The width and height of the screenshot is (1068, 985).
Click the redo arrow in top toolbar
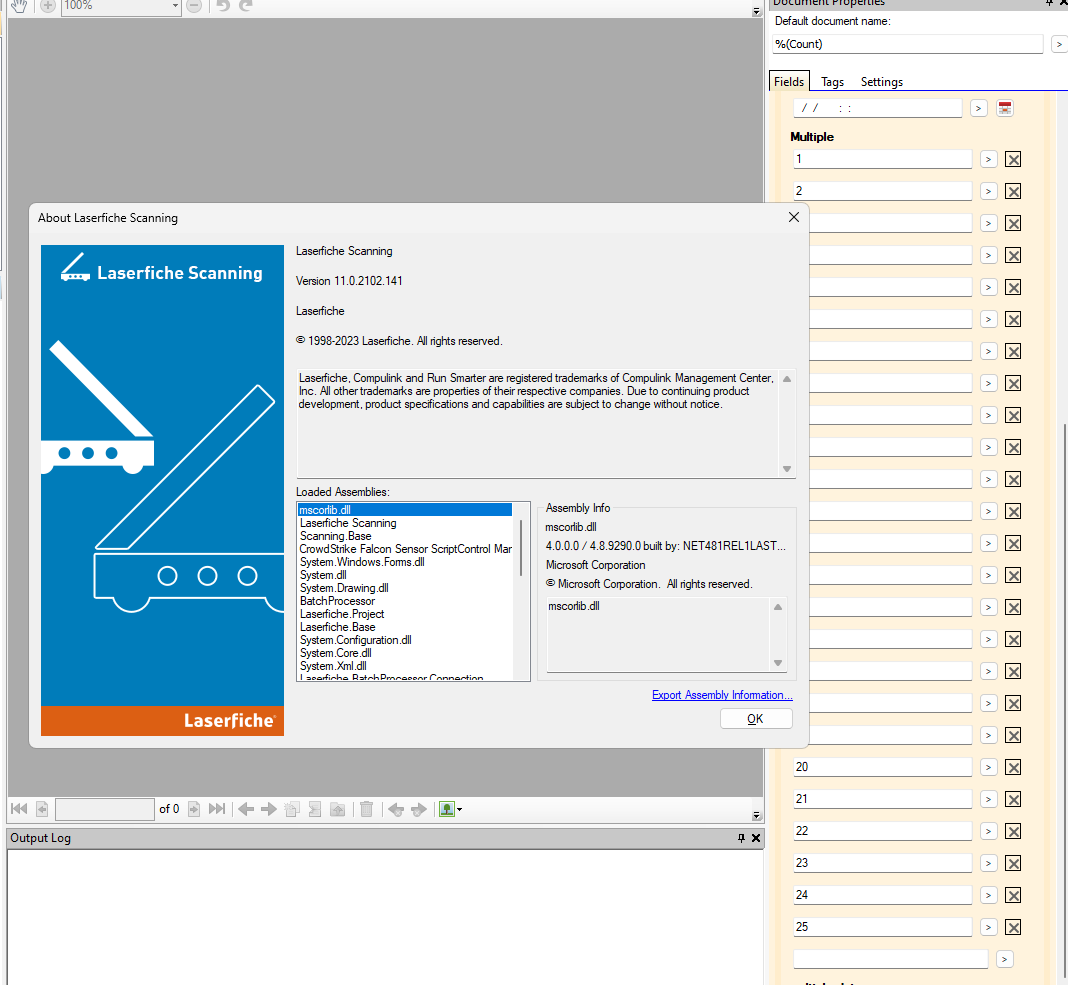[x=245, y=6]
